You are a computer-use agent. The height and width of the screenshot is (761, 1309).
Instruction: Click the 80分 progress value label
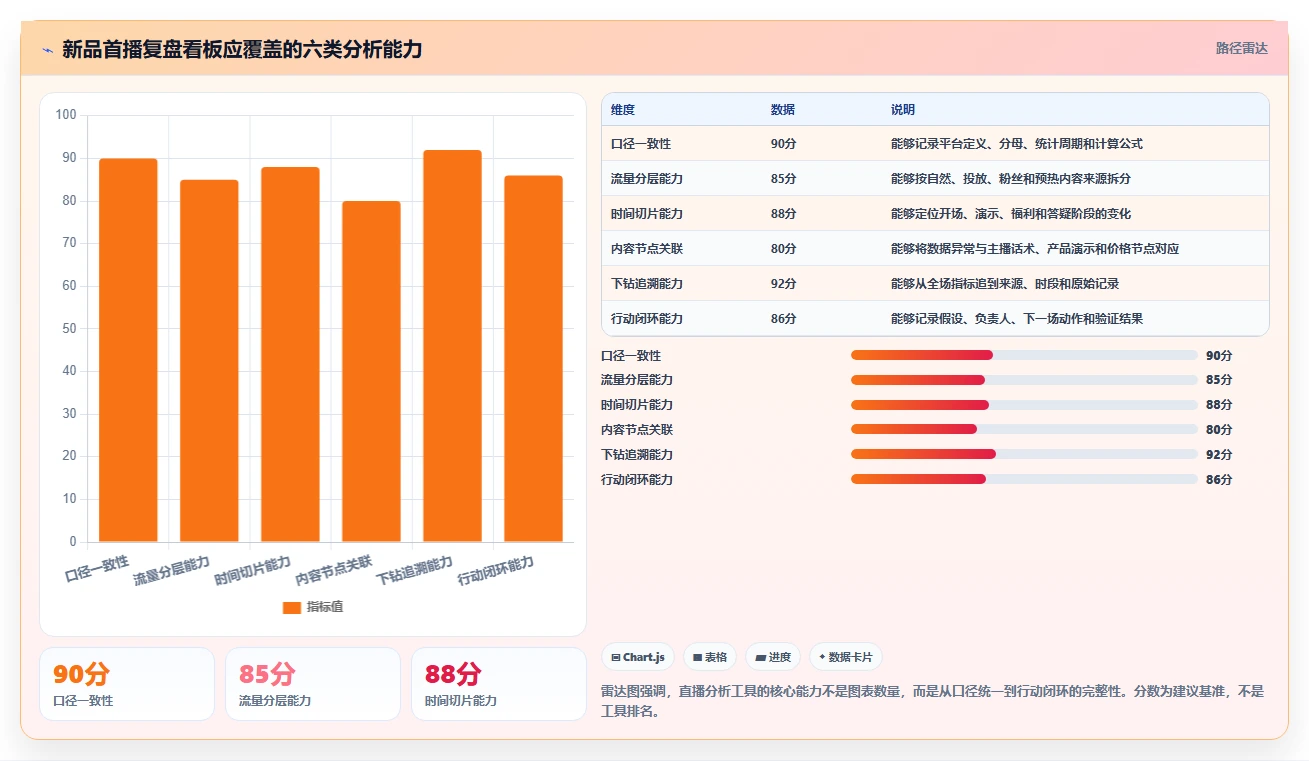(x=1219, y=429)
